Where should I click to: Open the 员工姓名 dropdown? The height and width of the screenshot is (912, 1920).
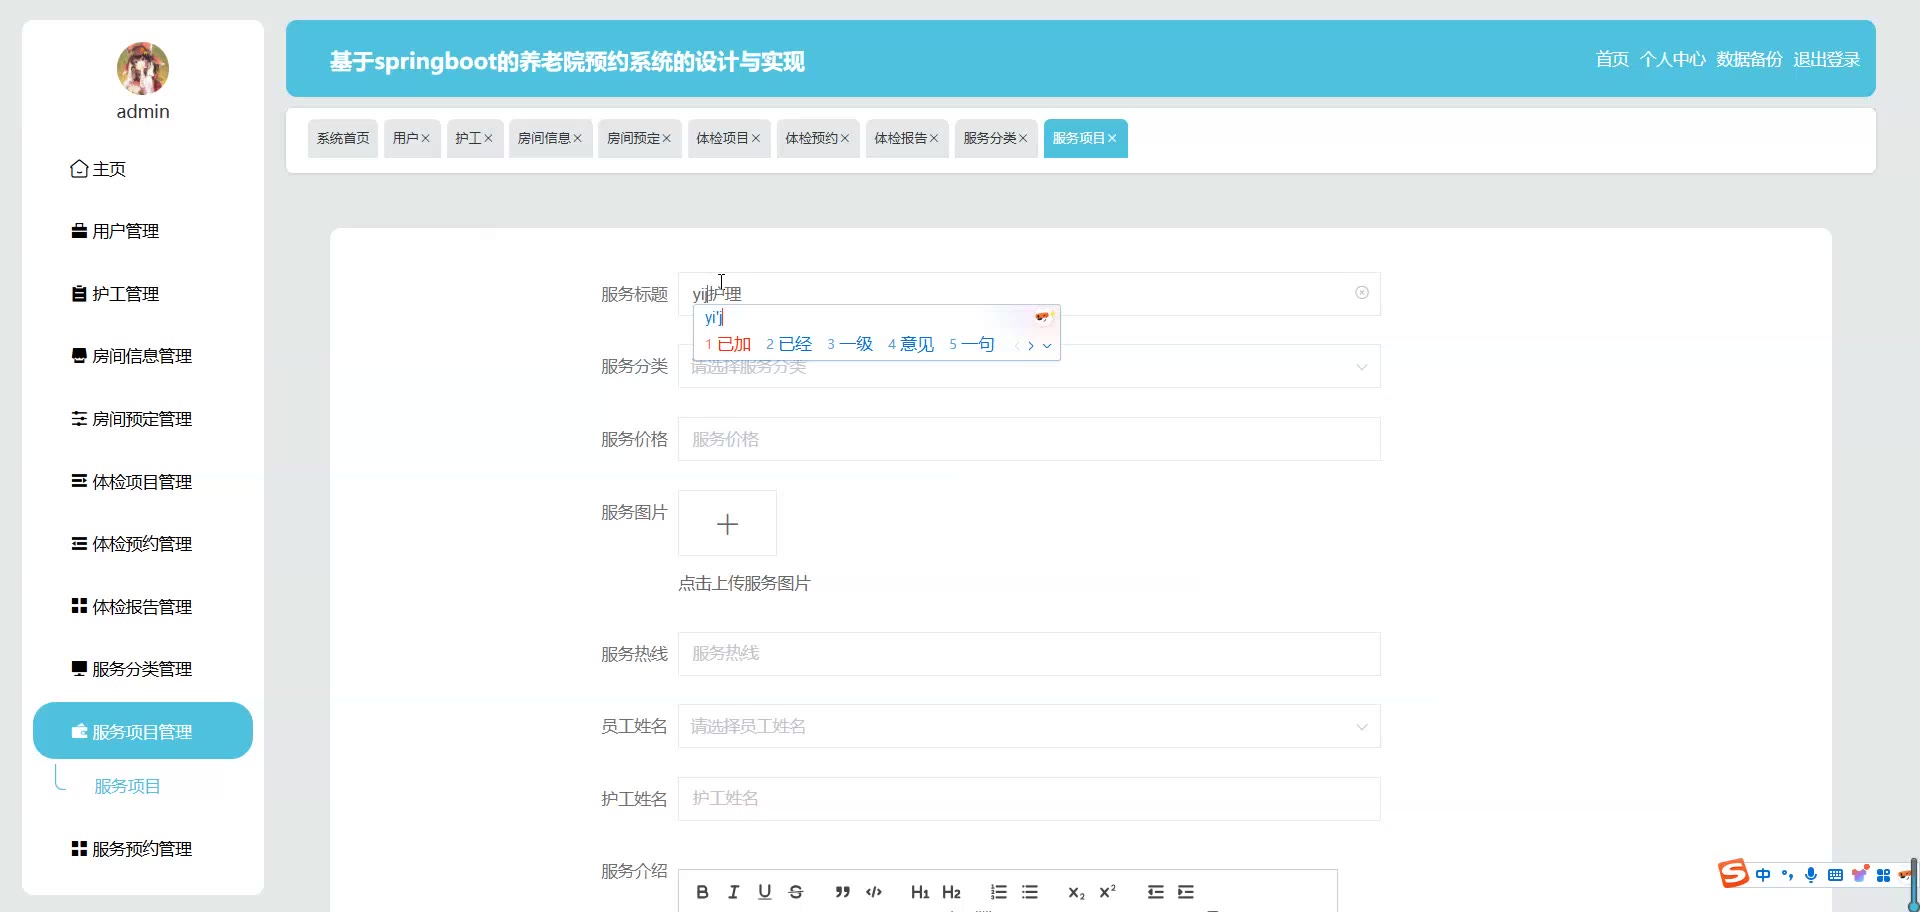click(x=1029, y=726)
